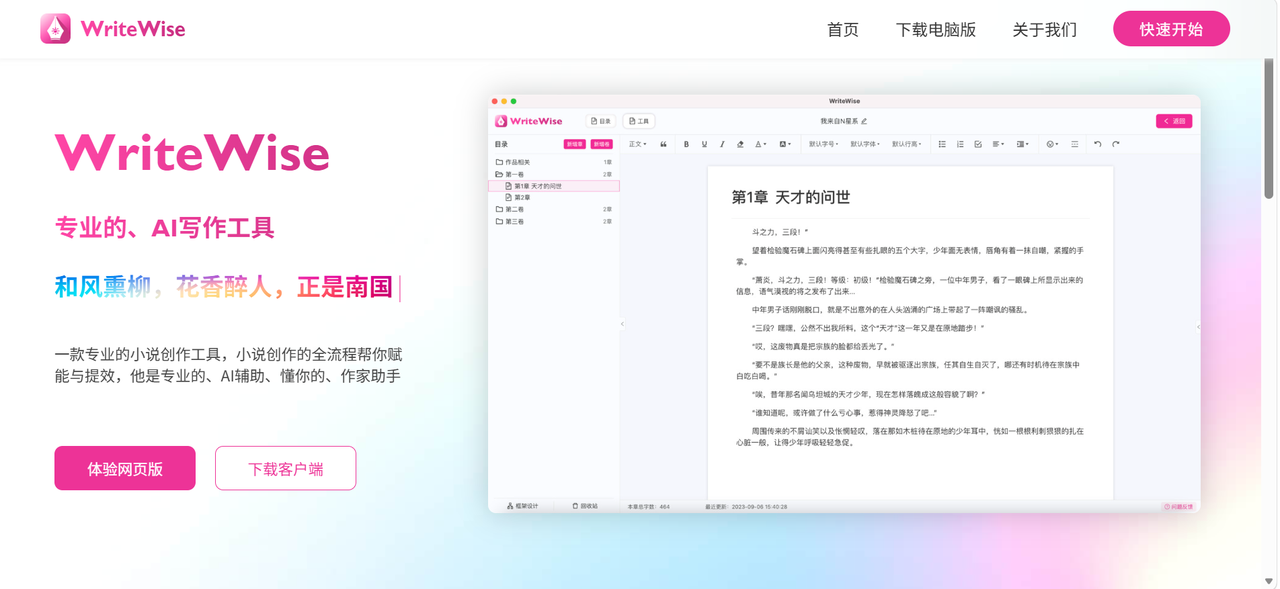Click the WriteWise logo inside the app window
This screenshot has height=589, width=1280.
(529, 121)
